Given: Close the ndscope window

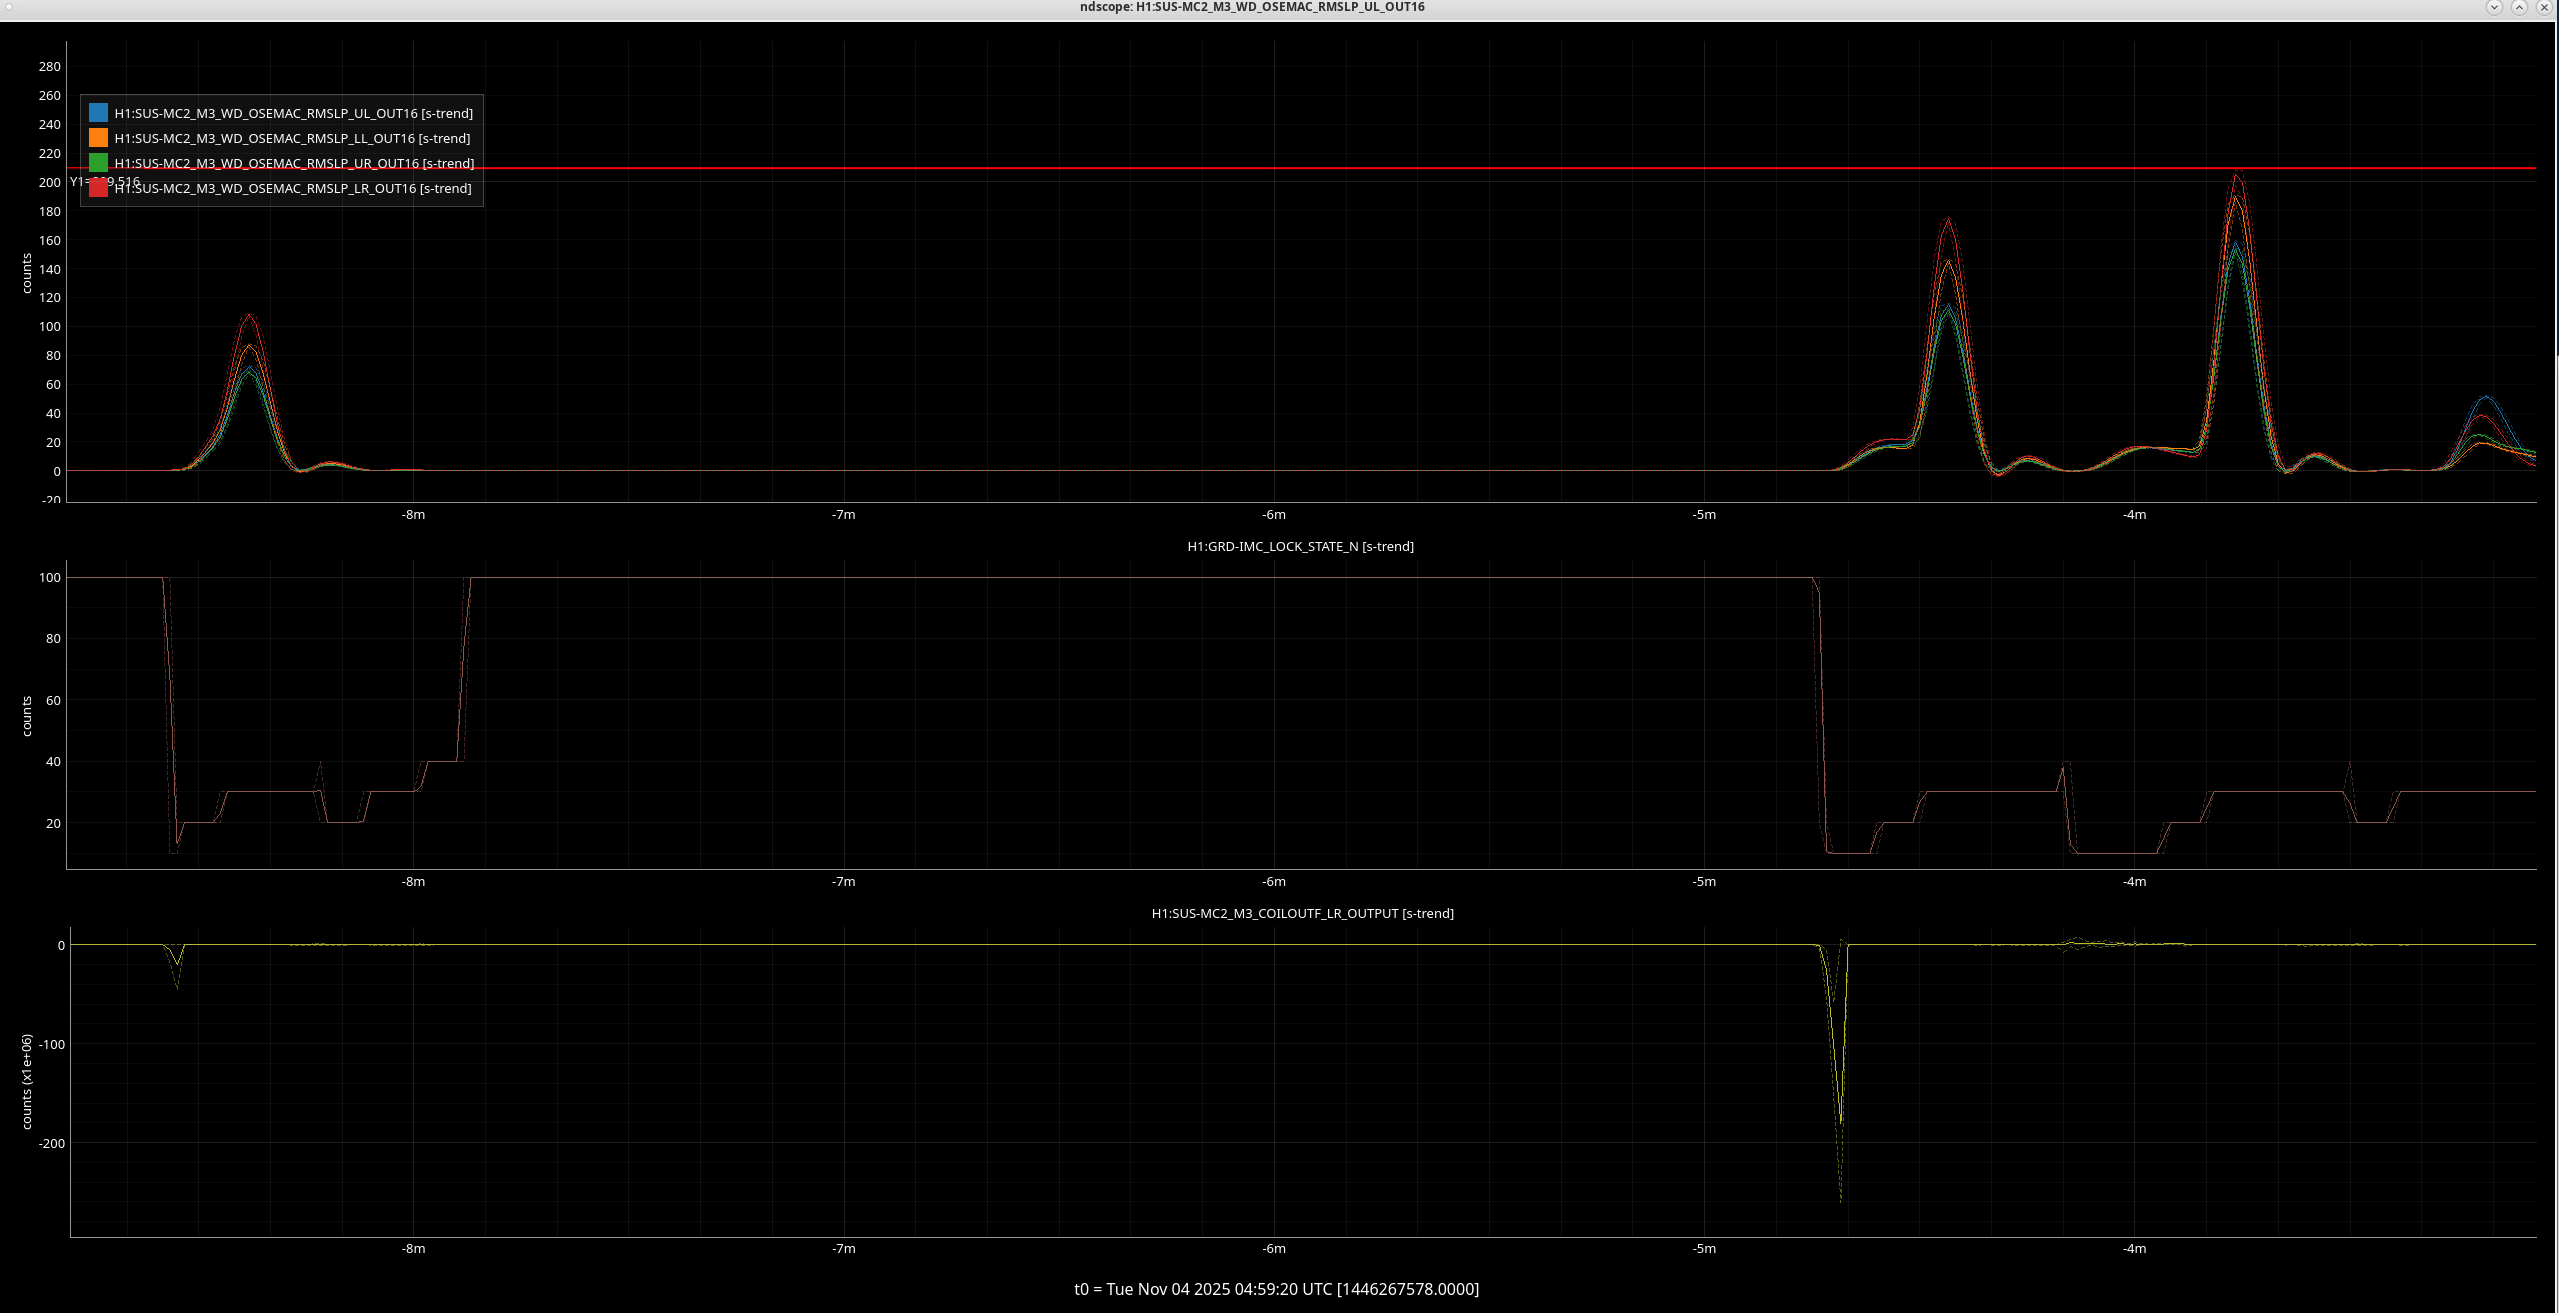Looking at the screenshot, I should pos(2544,7).
